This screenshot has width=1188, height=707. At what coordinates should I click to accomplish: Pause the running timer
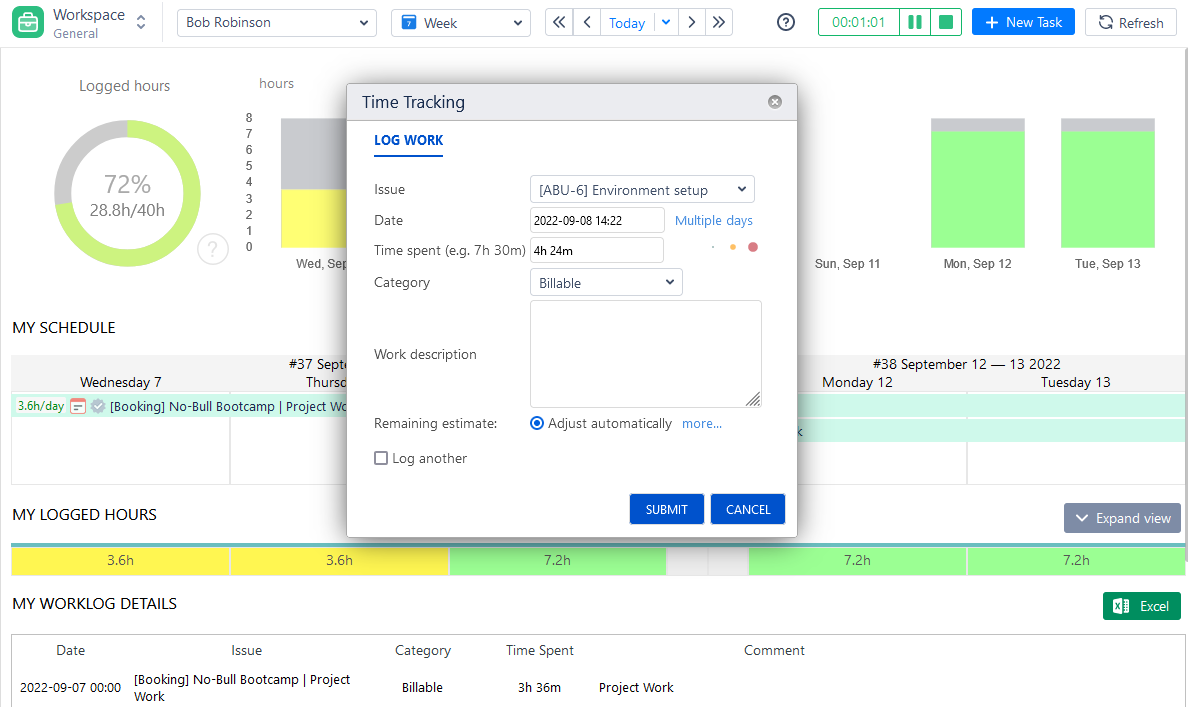tap(914, 21)
